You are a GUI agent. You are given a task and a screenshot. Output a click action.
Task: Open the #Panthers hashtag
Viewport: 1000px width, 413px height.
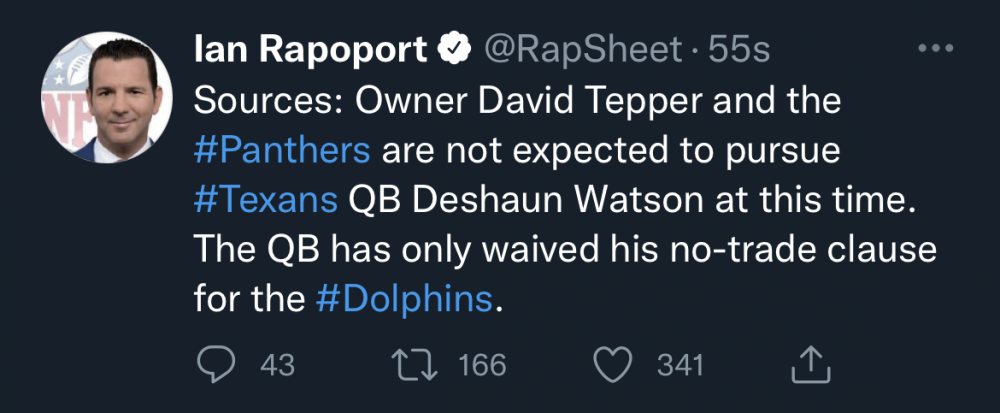coord(283,151)
